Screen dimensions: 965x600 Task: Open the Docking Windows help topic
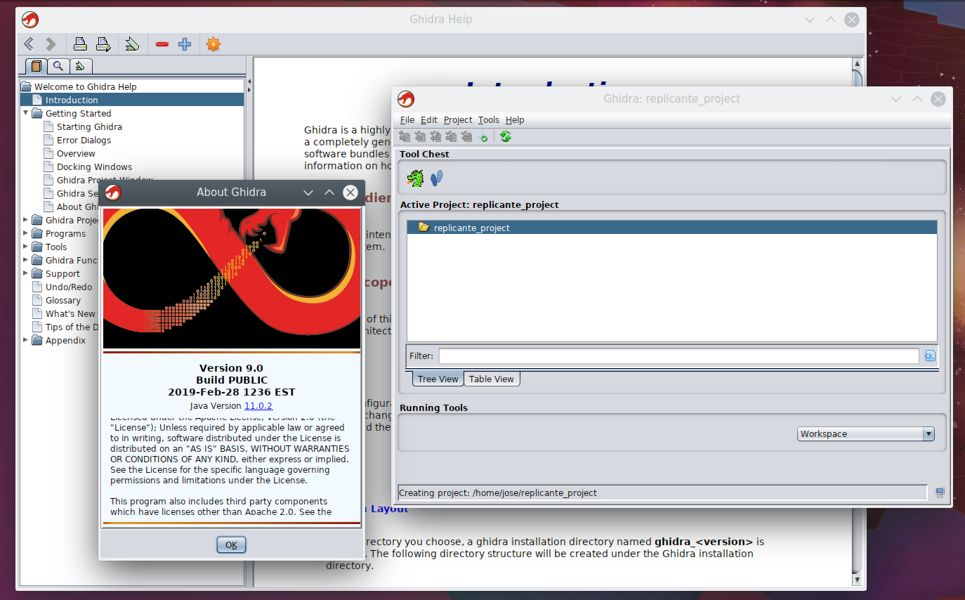[94, 167]
